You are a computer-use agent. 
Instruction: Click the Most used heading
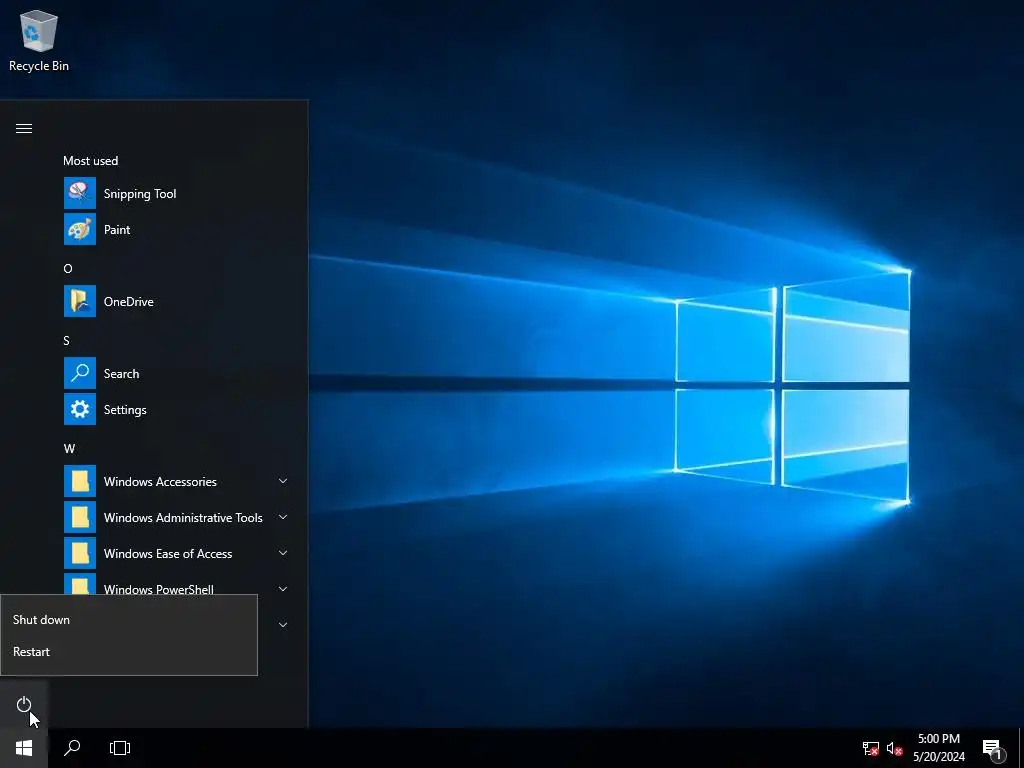pyautogui.click(x=91, y=161)
